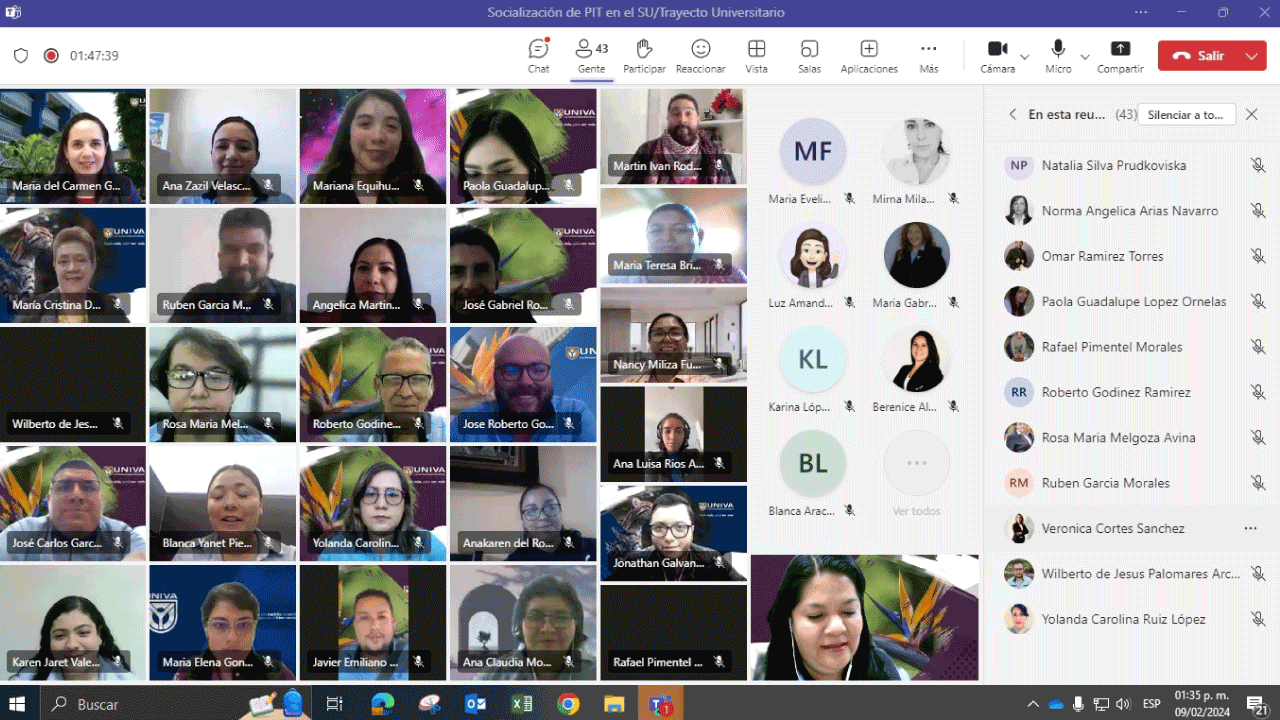Expand the Micro dropdown arrow
This screenshot has height=720, width=1280.
pyautogui.click(x=1085, y=56)
